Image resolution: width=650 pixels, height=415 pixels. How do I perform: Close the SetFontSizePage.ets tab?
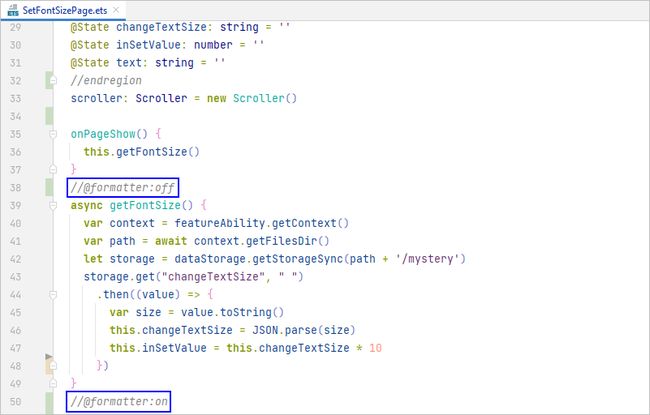[x=116, y=10]
